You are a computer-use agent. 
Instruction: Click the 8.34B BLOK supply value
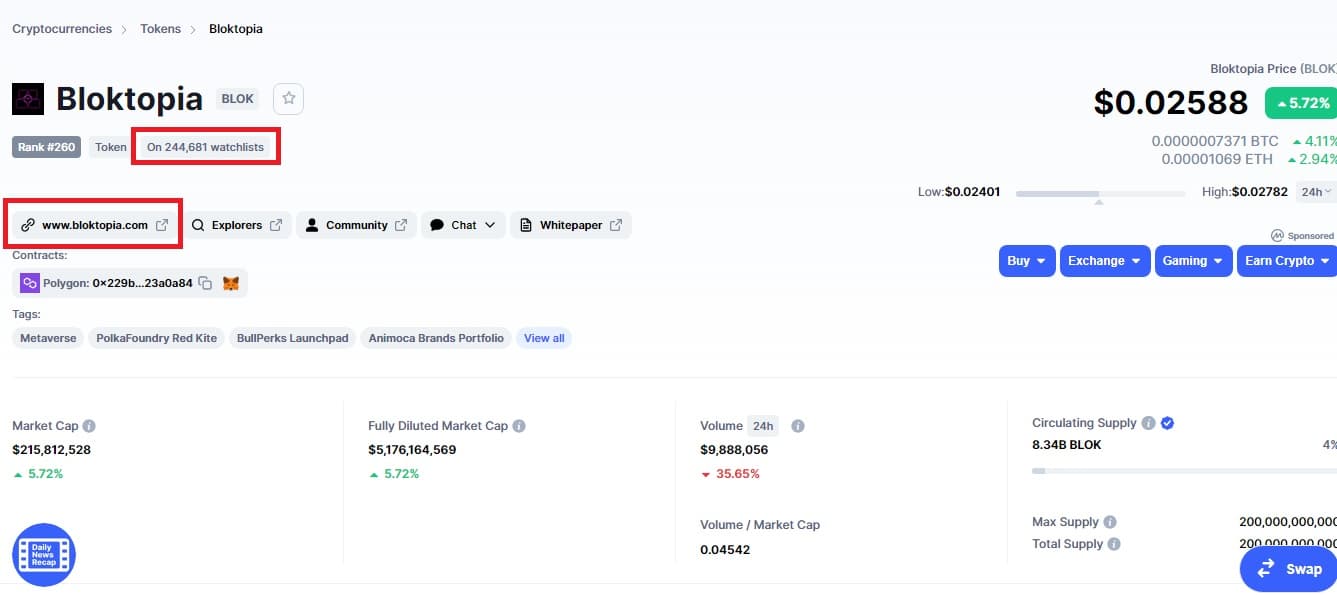click(1066, 445)
